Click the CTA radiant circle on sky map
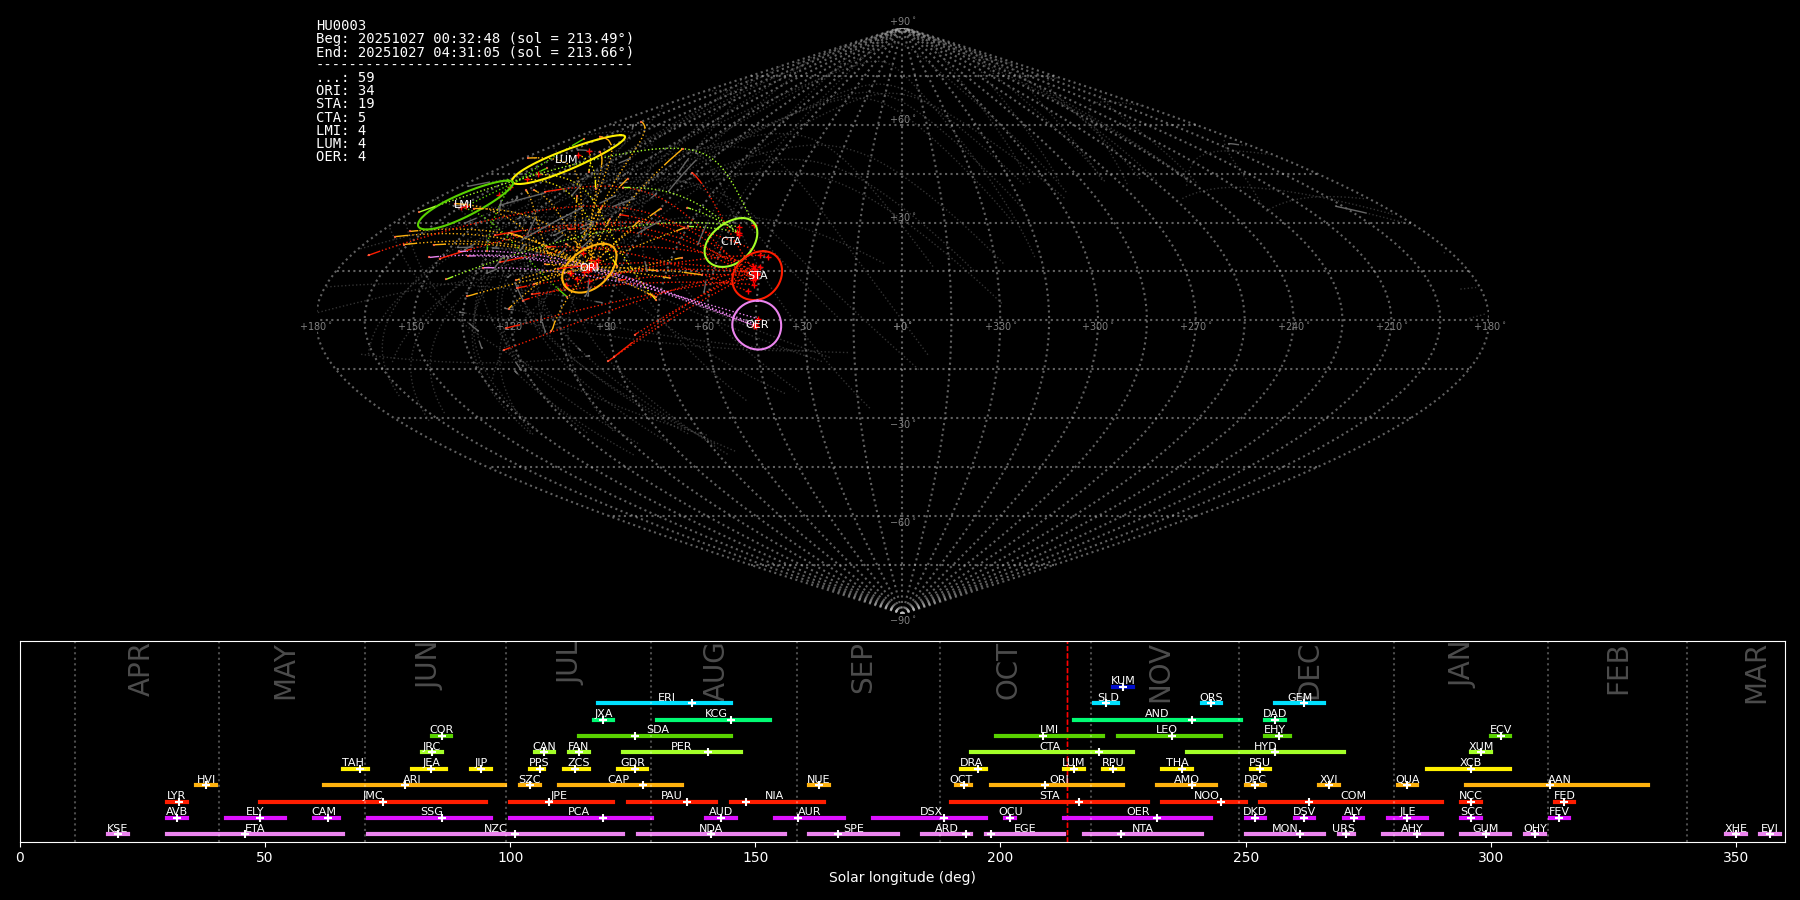This screenshot has width=1800, height=900. (731, 242)
